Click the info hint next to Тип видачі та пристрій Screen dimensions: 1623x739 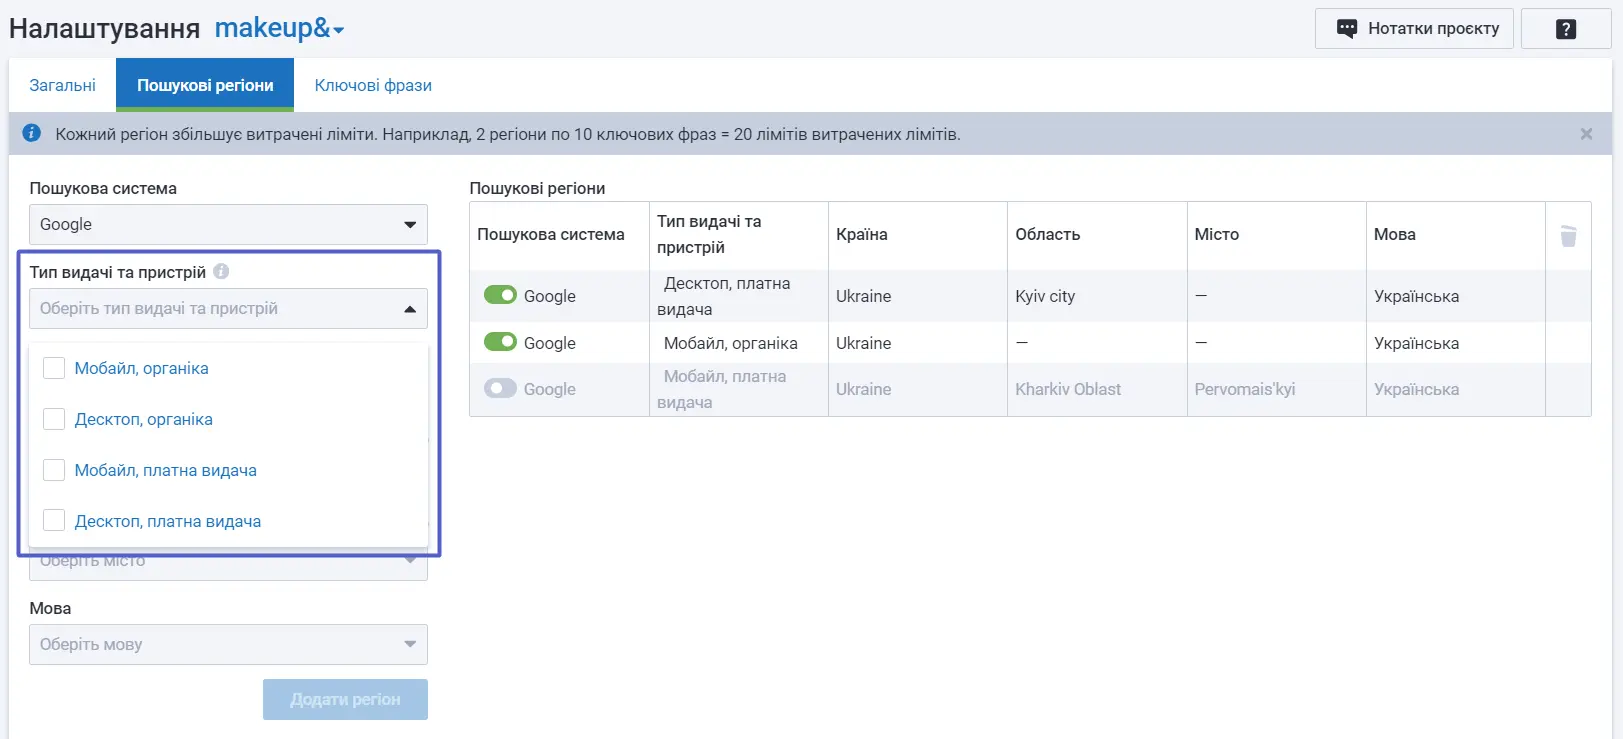pos(221,271)
